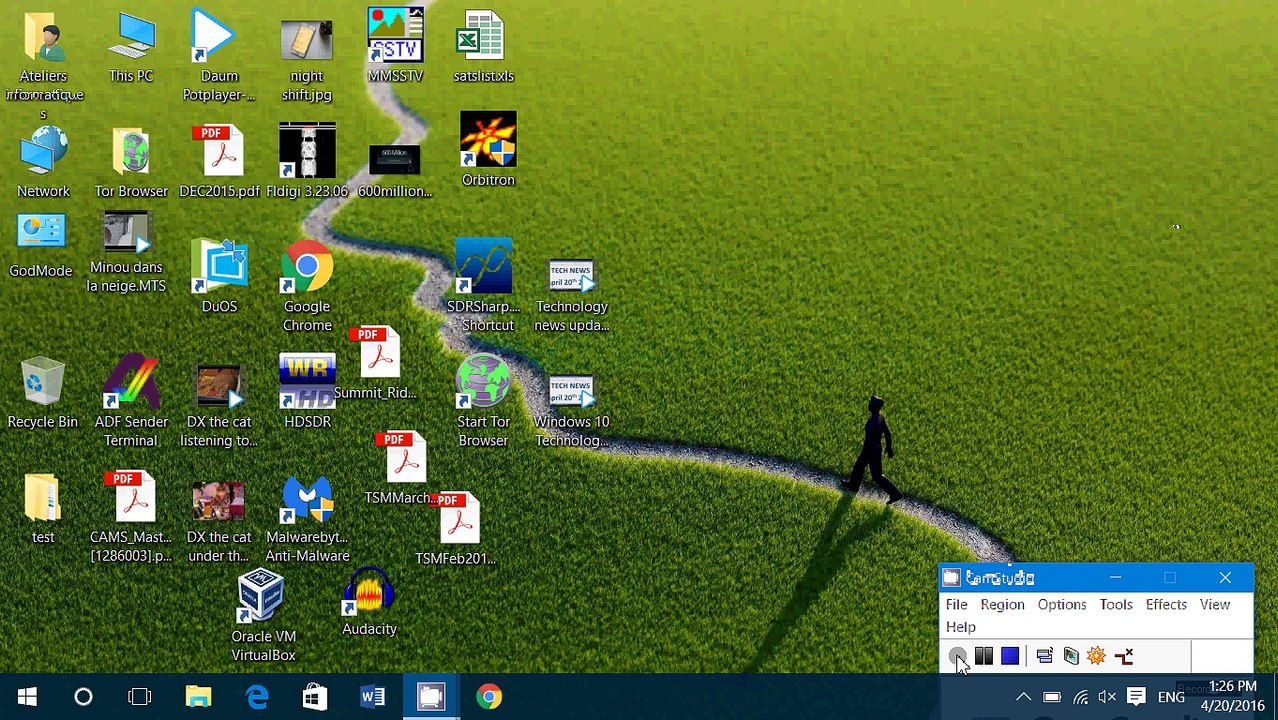The image size is (1278, 720).
Task: Open the Effects menu in CamStudio
Action: [x=1166, y=604]
